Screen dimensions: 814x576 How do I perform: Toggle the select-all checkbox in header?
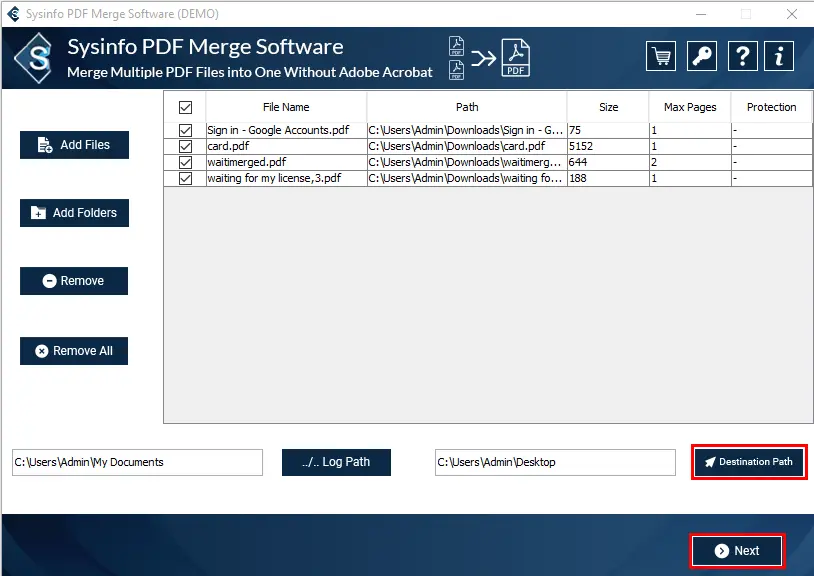[185, 107]
